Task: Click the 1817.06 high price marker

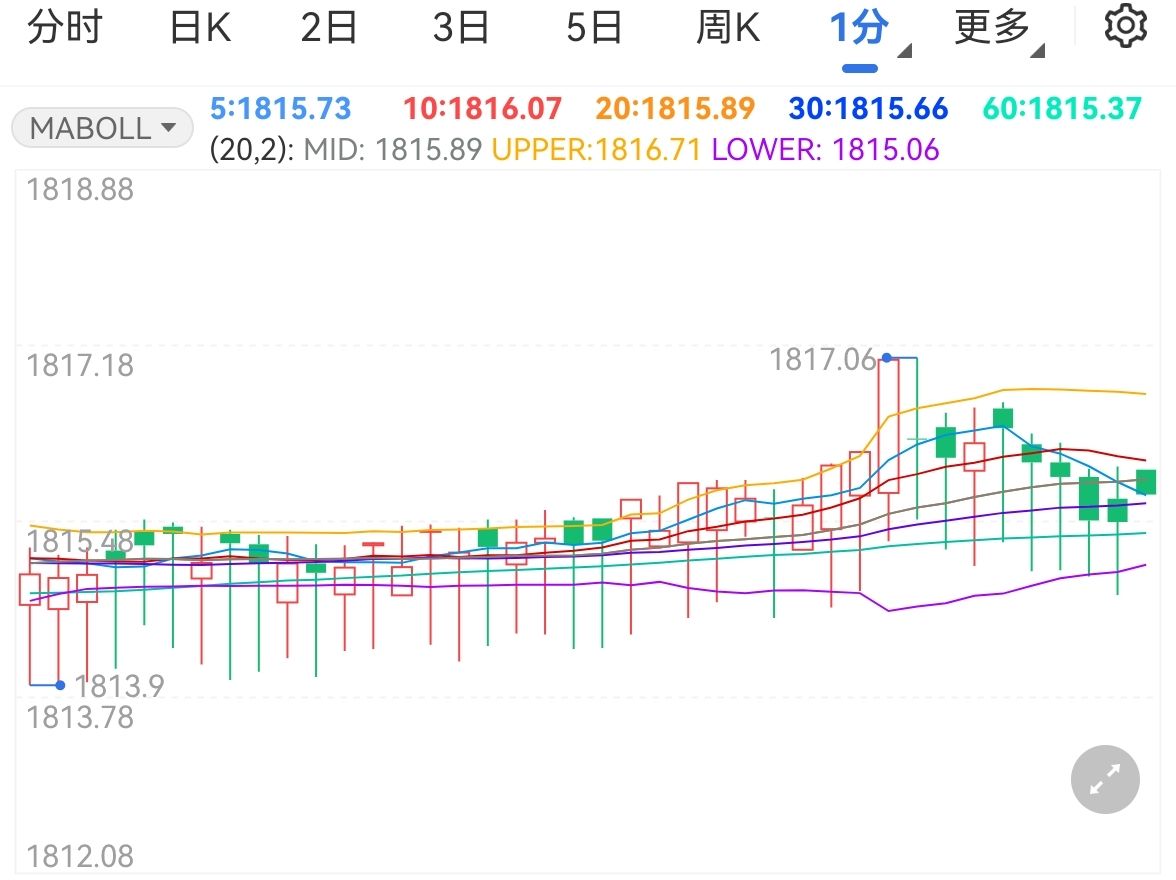Action: [824, 357]
